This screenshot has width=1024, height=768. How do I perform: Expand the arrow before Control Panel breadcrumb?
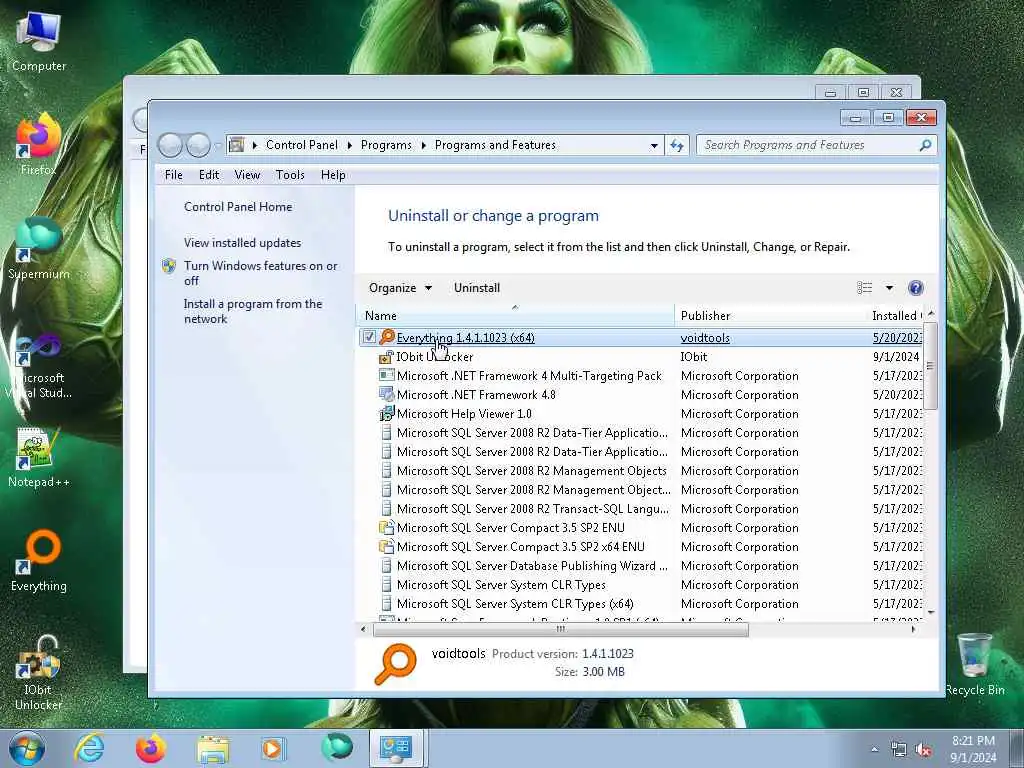click(x=255, y=145)
